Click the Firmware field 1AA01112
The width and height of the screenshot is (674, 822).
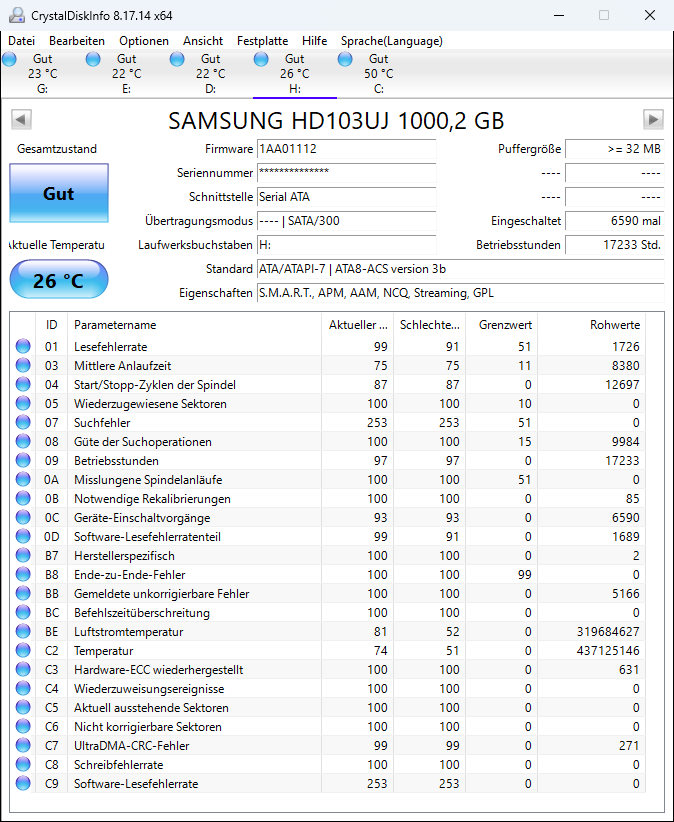pyautogui.click(x=346, y=149)
